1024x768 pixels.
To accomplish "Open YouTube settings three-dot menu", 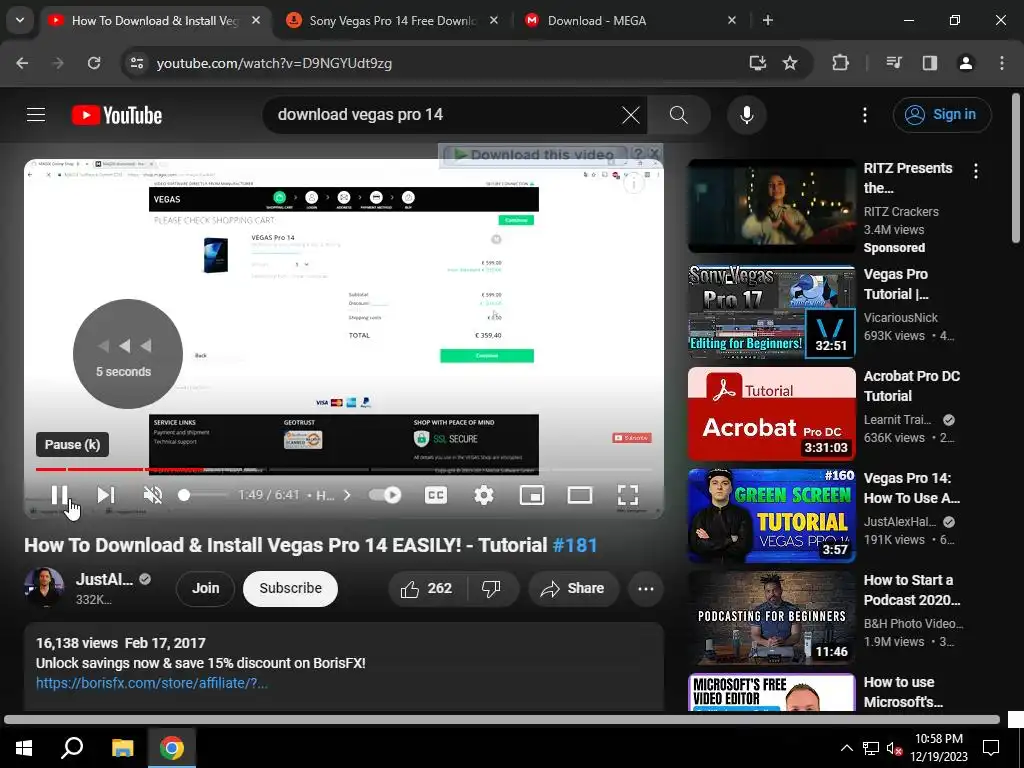I will tap(865, 115).
